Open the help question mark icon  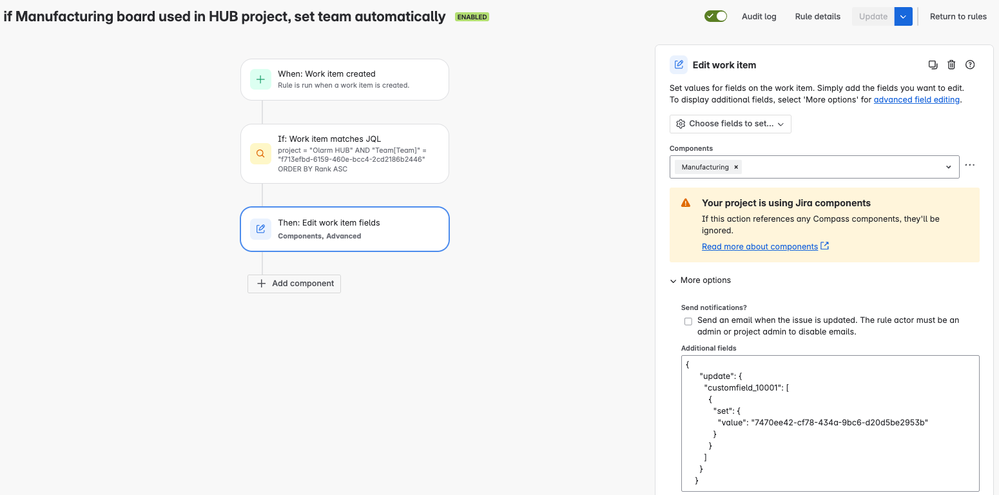970,64
